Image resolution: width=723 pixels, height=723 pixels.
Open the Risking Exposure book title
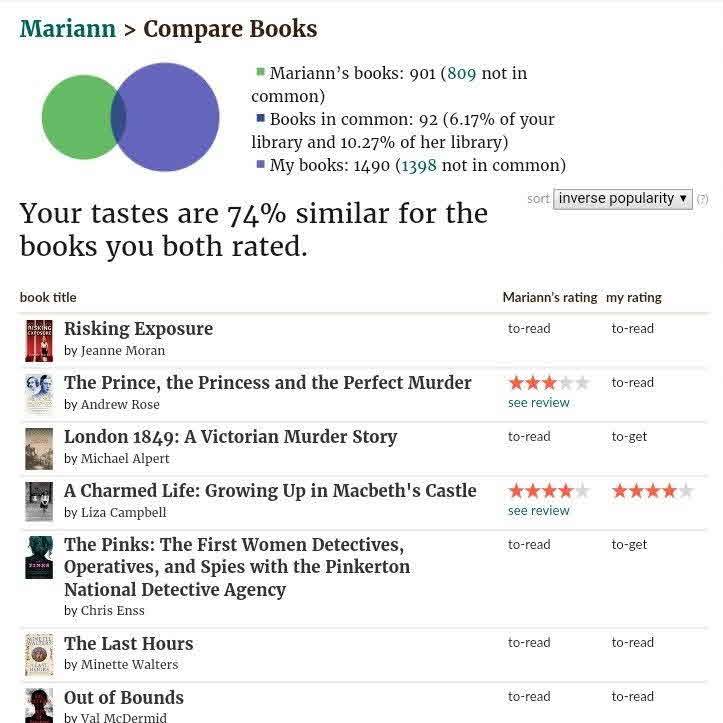click(138, 329)
